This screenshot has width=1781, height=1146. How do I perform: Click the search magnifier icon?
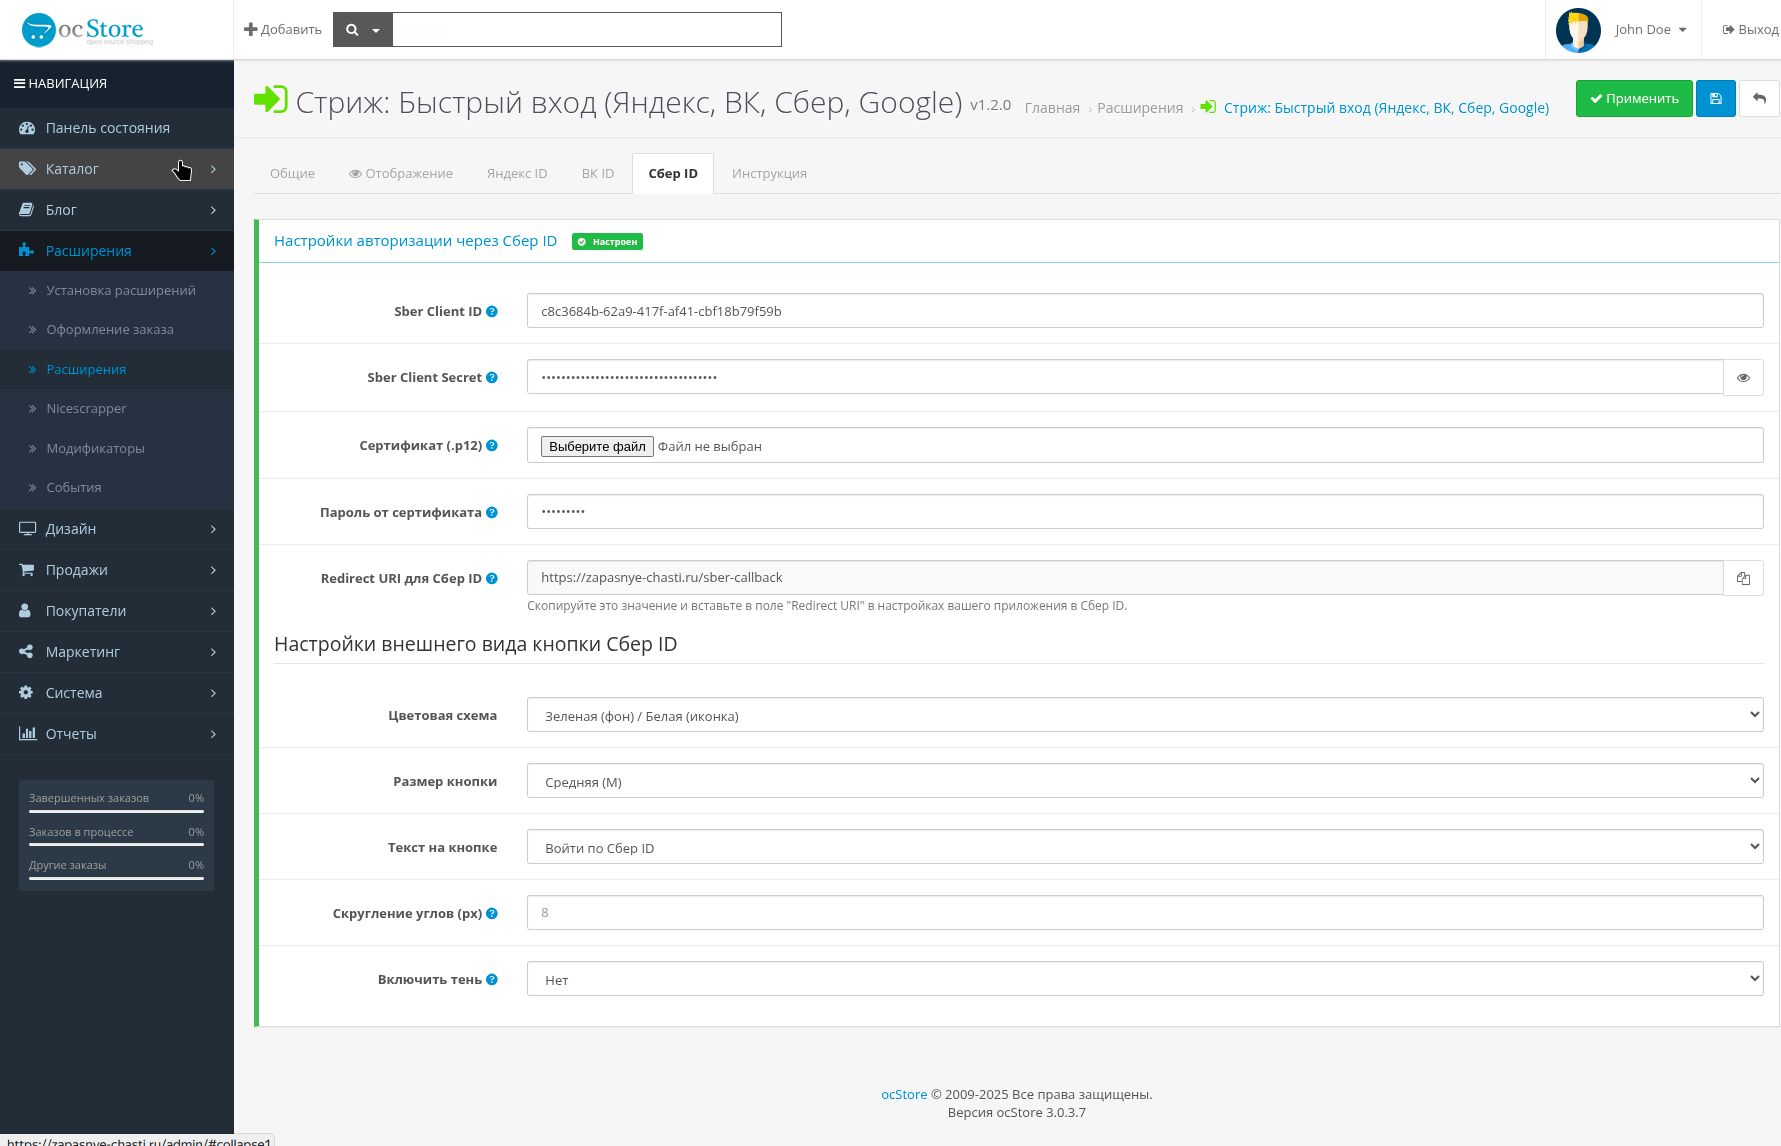coord(352,30)
